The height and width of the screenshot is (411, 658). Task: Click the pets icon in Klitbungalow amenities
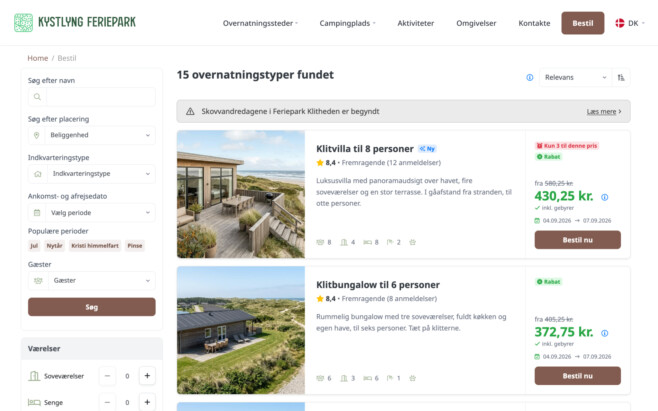tap(413, 378)
